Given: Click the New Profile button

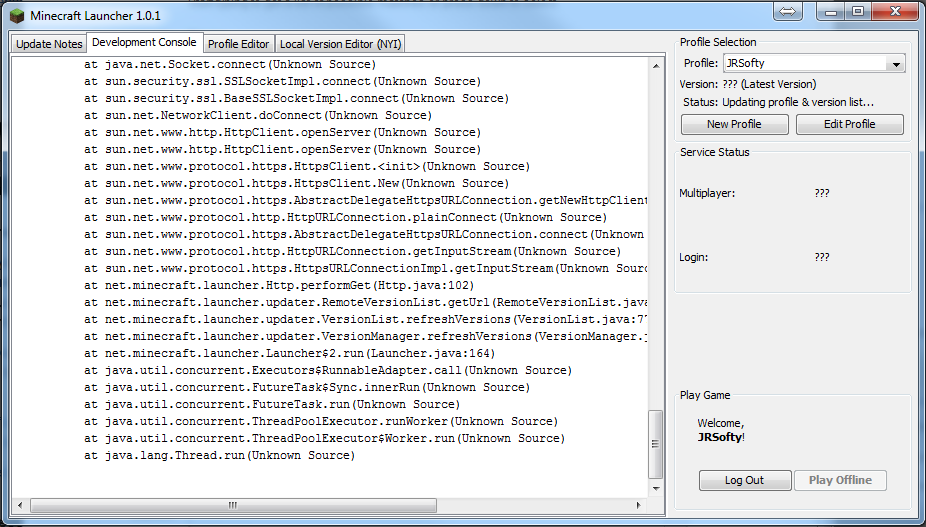Looking at the screenshot, I should point(734,124).
